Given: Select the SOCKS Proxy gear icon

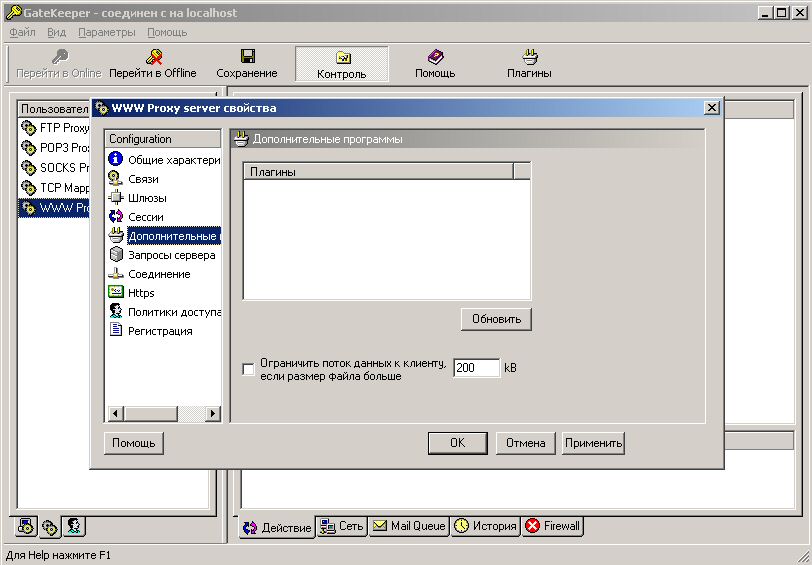Looking at the screenshot, I should click(28, 168).
